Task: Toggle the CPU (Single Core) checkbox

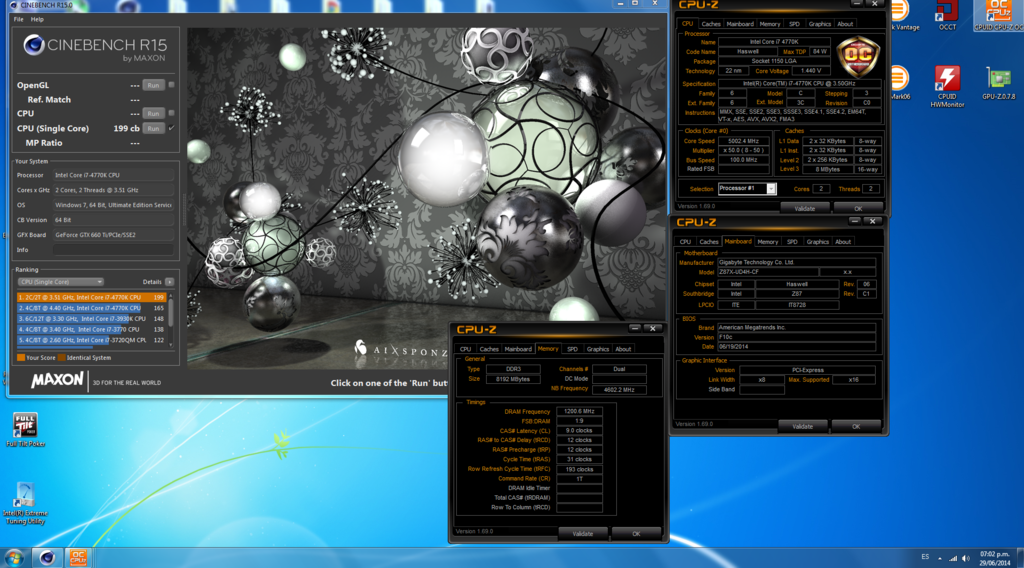Action: 172,128
